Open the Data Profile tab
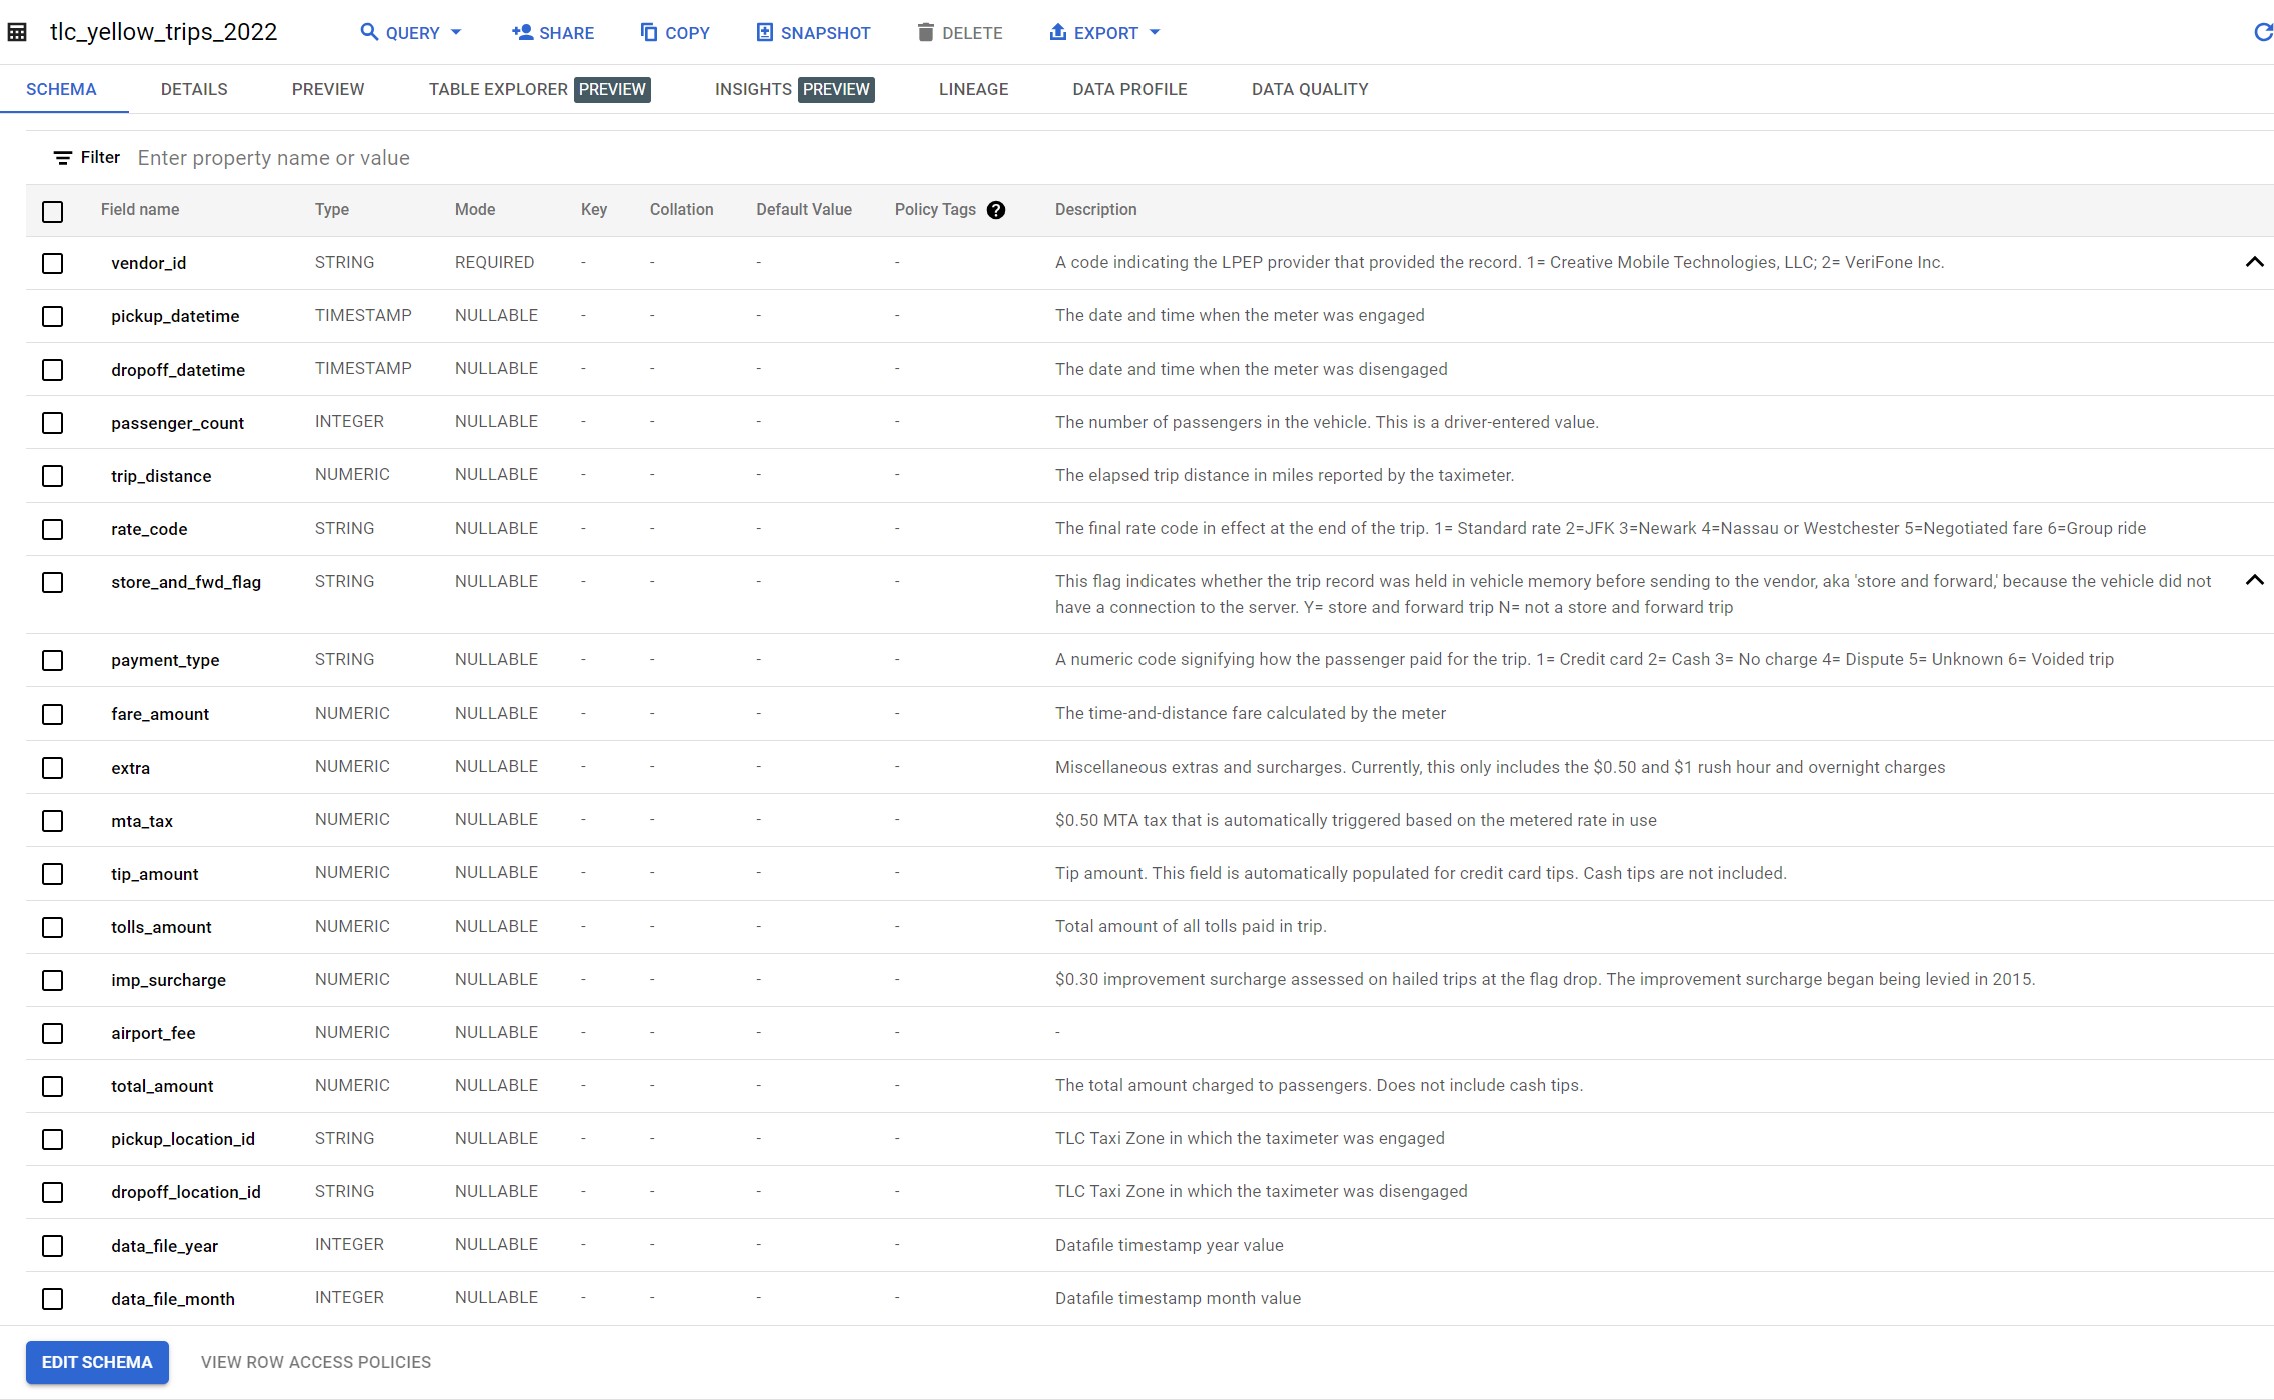 point(1130,89)
